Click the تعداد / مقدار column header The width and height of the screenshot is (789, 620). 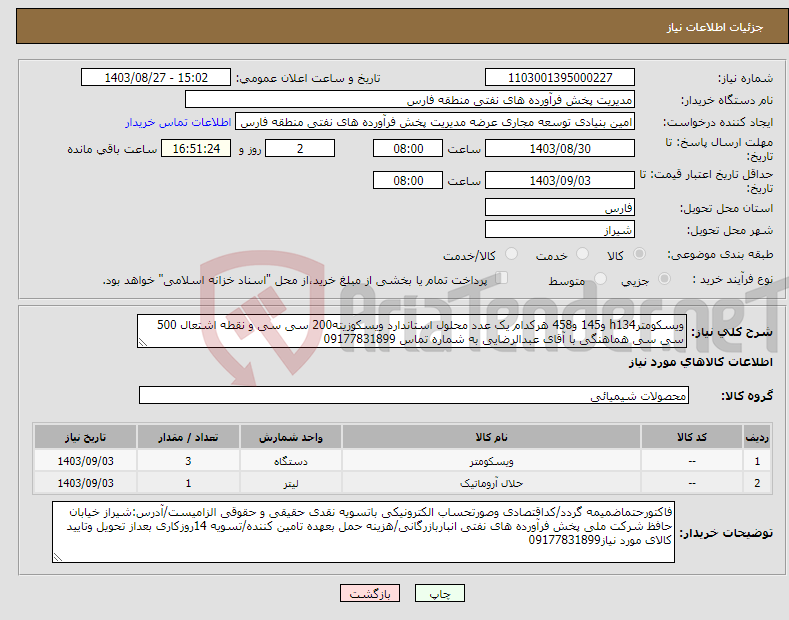tap(188, 437)
